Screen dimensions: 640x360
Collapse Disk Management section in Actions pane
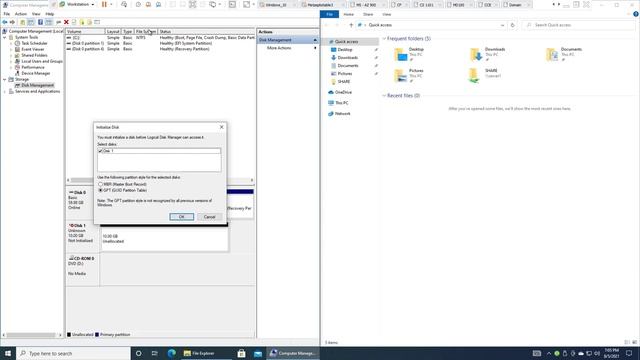315,40
